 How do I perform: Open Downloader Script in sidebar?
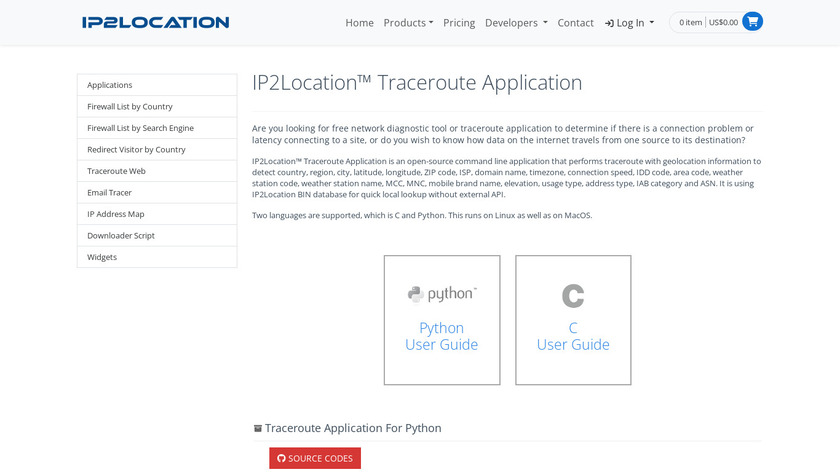tap(157, 235)
